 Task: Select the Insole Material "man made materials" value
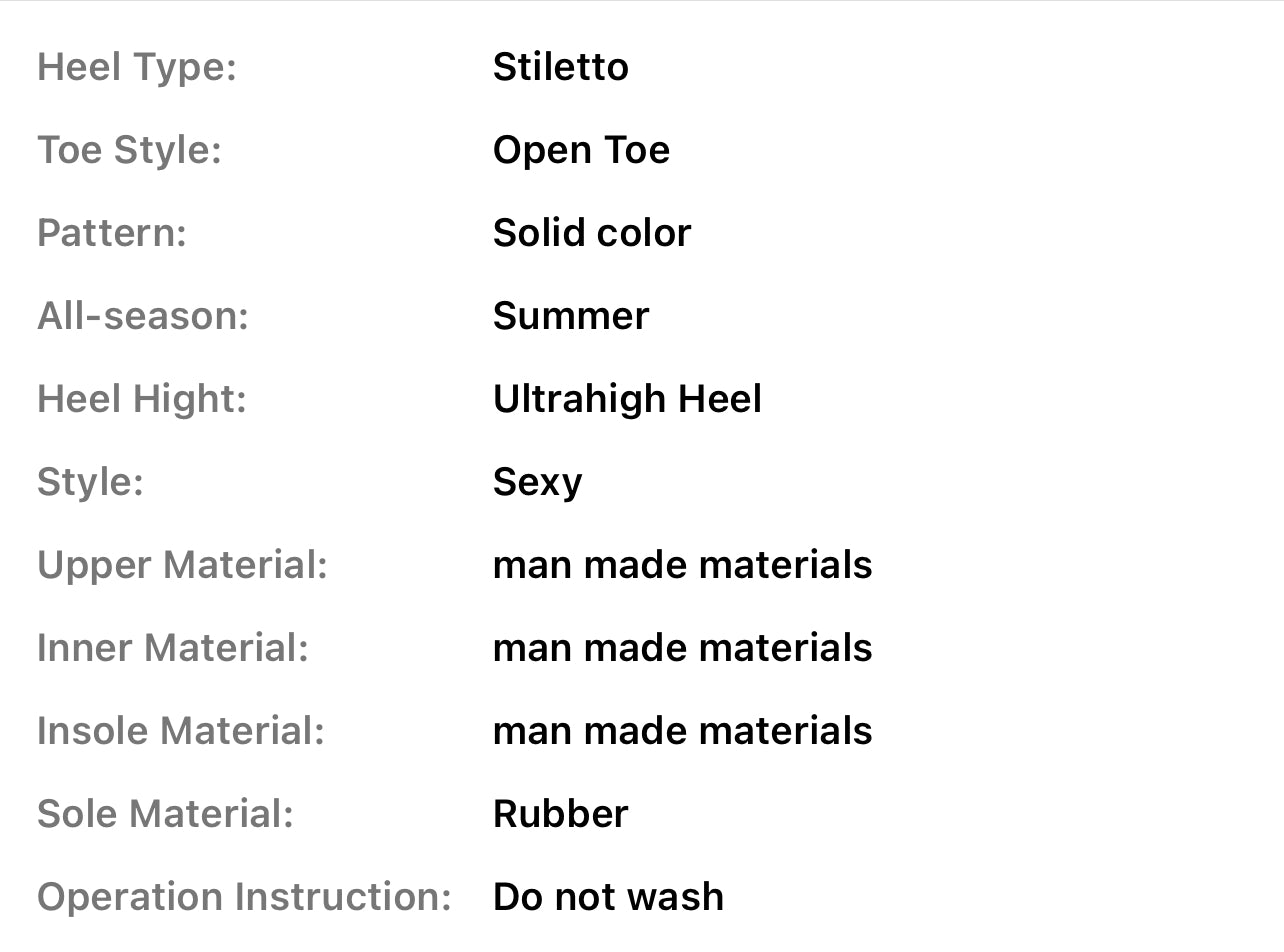(682, 732)
